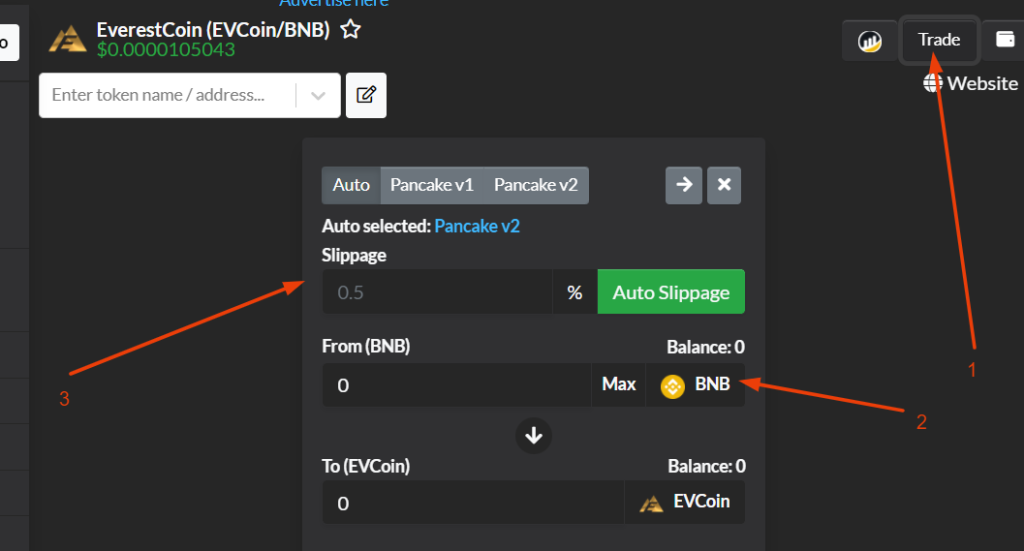1024x551 pixels.
Task: Focus the From (BNB) amount field
Action: pos(457,385)
